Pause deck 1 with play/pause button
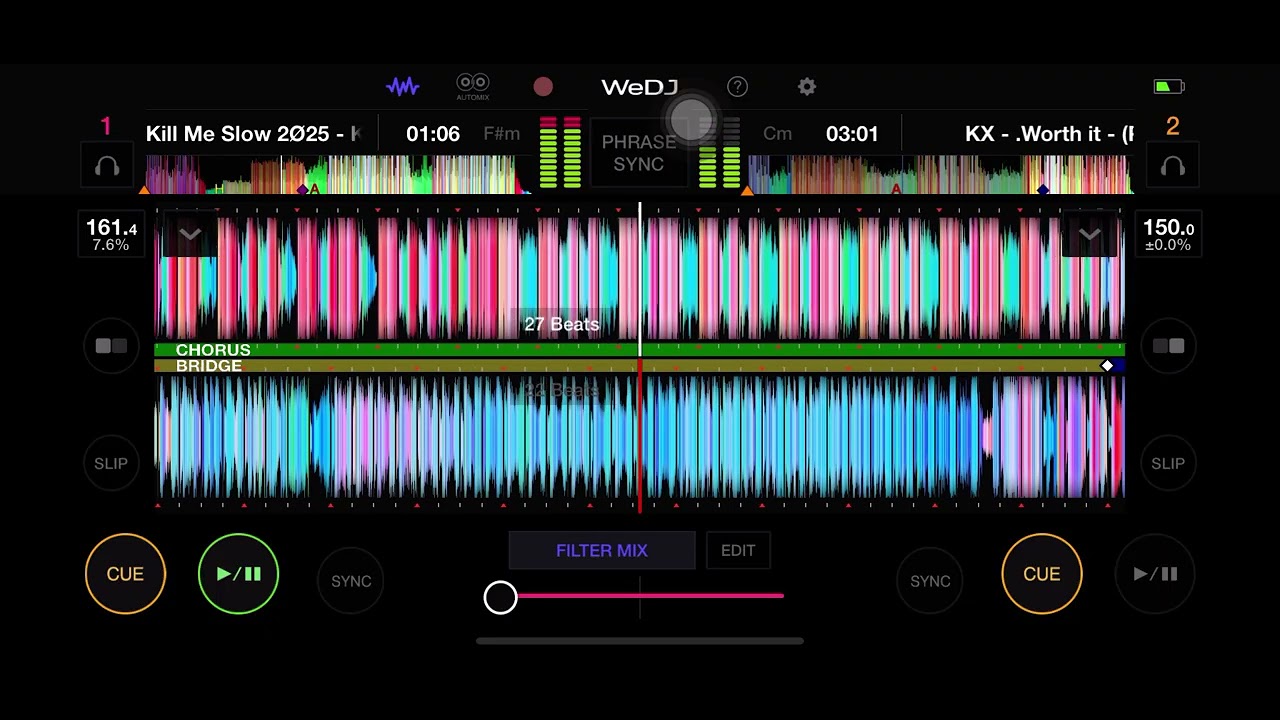 tap(238, 574)
